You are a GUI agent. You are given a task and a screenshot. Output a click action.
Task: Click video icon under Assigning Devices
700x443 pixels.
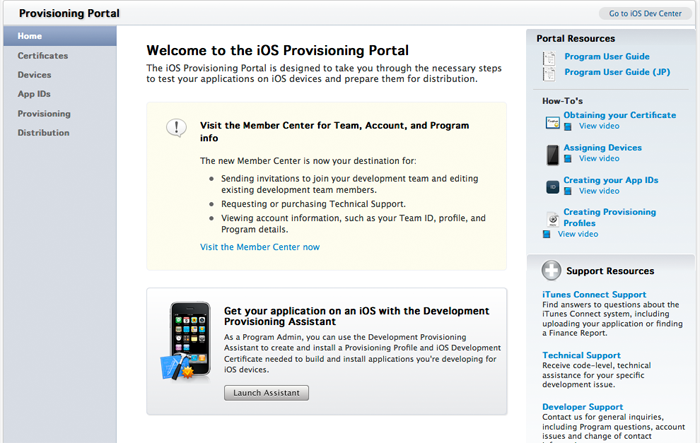568,159
